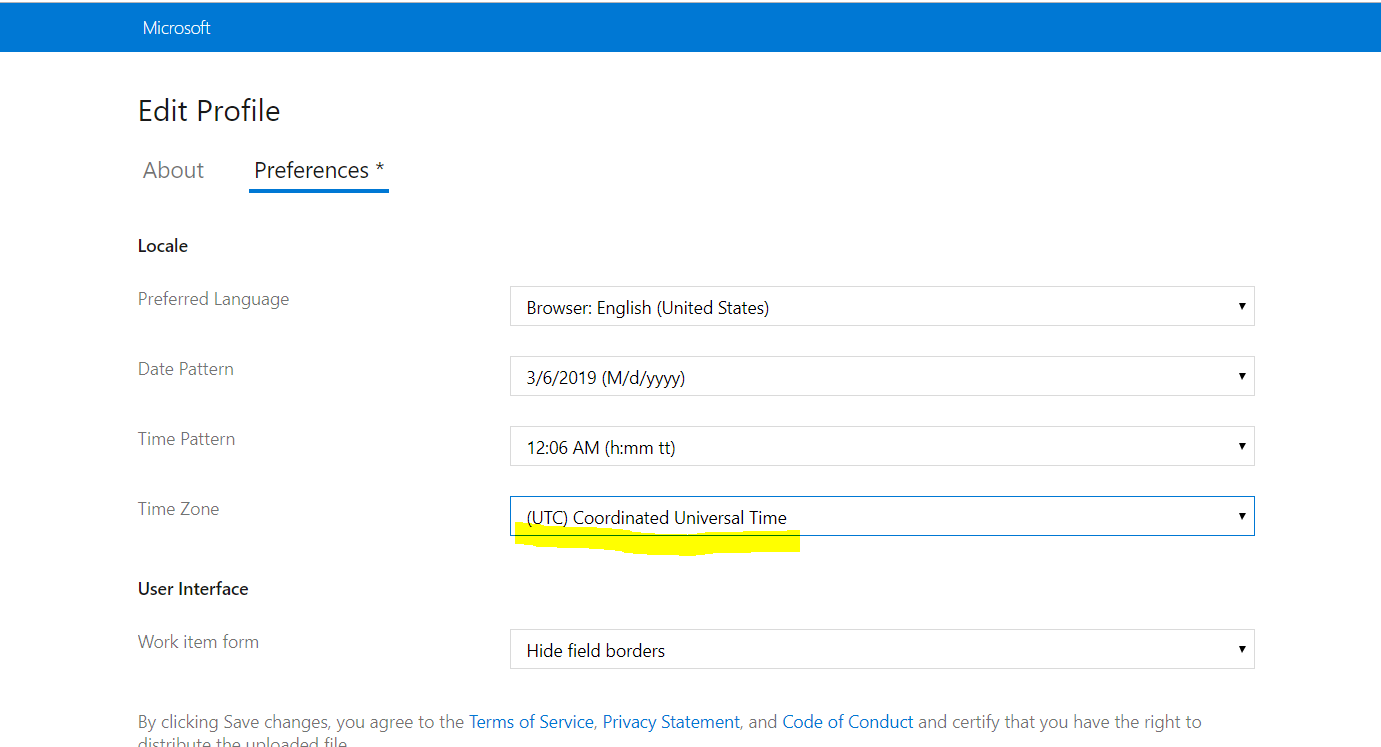Click the Preferred Language dropdown arrow
This screenshot has width=1381, height=747.
pyautogui.click(x=1242, y=306)
